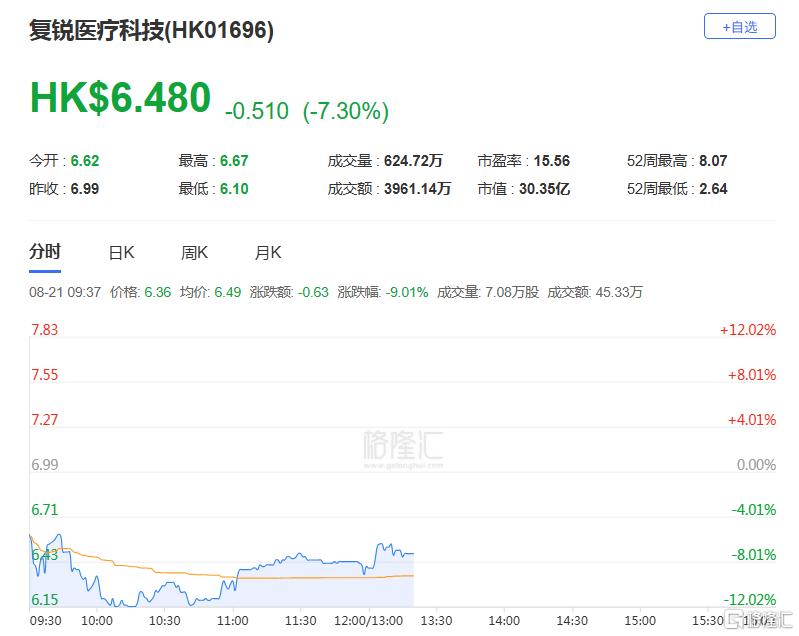Click the 6.99 baseline price axis label
This screenshot has width=799, height=636.
click(x=45, y=465)
